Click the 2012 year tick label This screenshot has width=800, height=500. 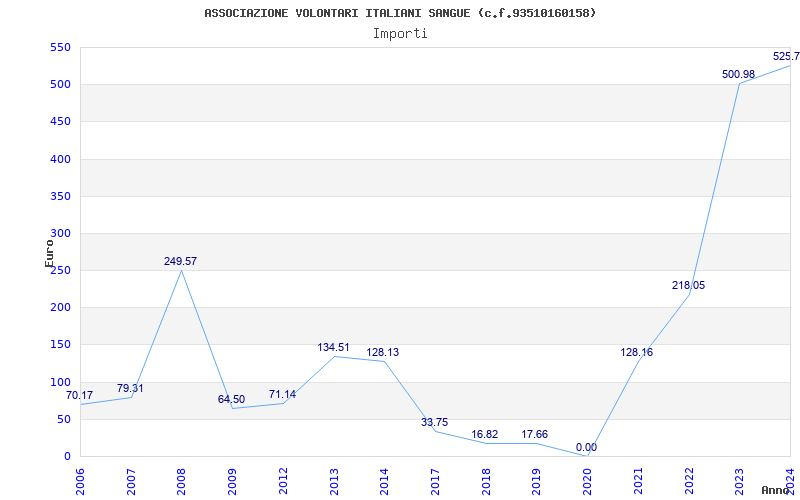pyautogui.click(x=283, y=481)
